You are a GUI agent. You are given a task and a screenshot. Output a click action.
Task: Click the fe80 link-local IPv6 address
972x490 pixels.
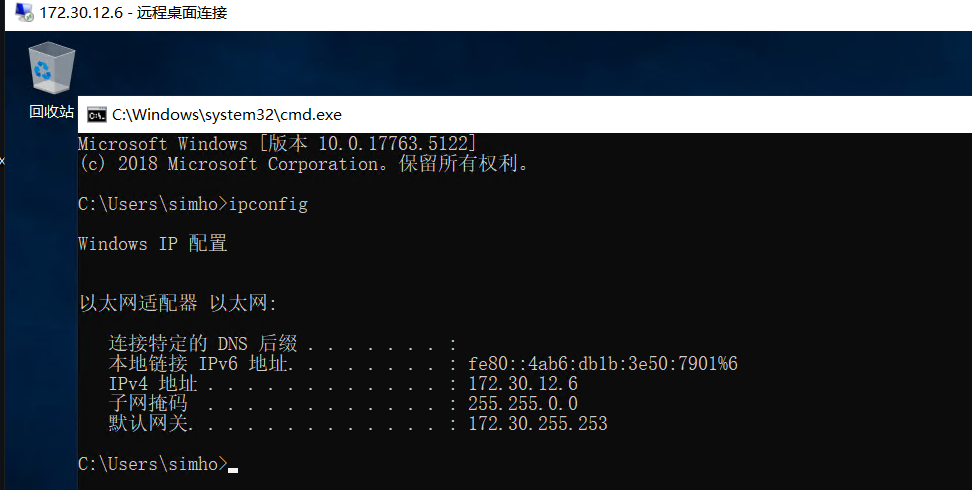pos(603,363)
